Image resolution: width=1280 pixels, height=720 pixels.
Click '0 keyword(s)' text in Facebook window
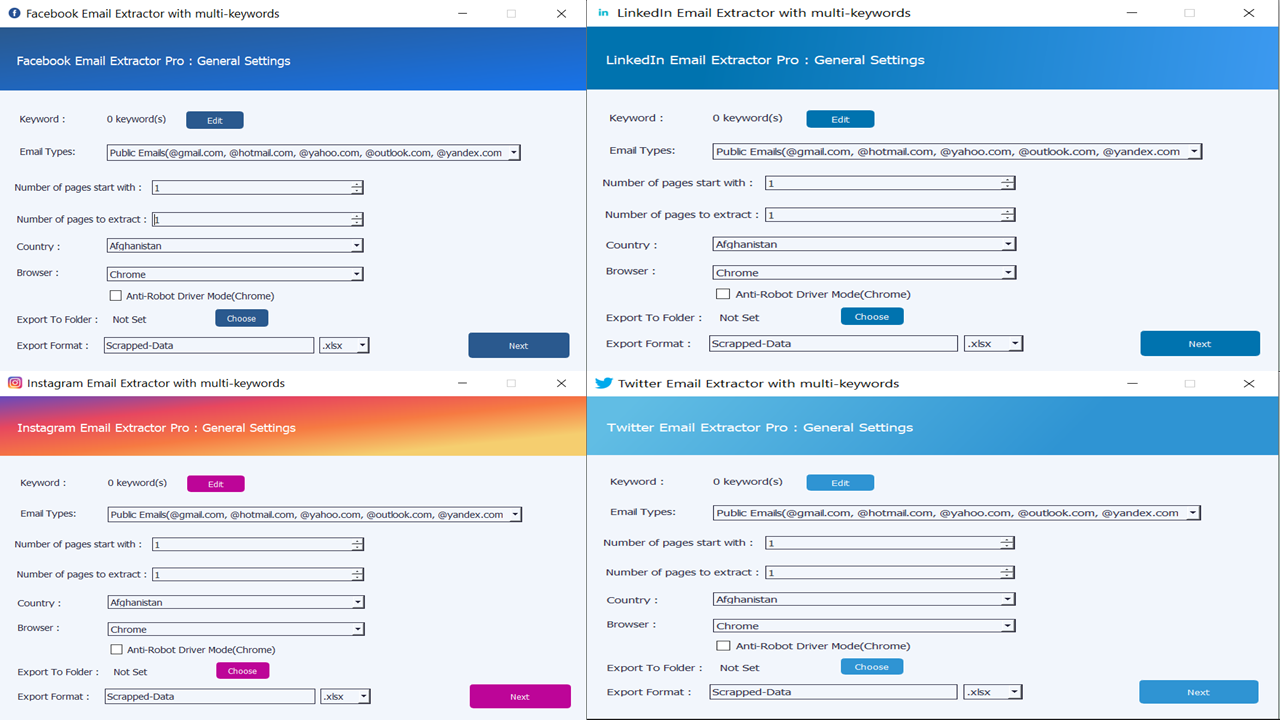136,119
